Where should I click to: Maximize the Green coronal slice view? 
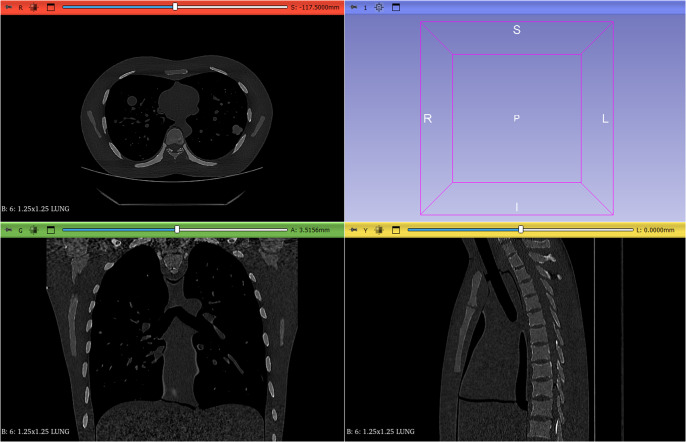(51, 230)
